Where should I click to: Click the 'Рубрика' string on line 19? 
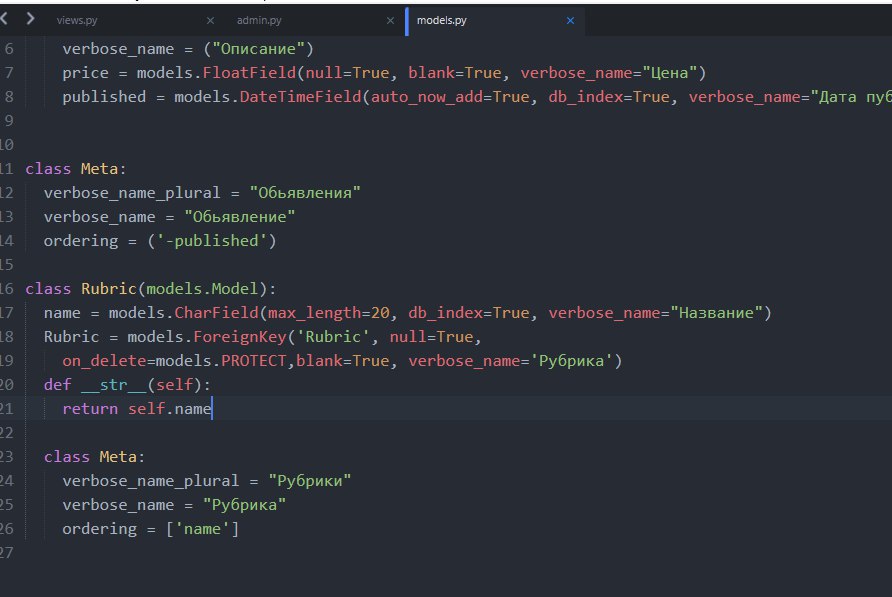click(571, 361)
